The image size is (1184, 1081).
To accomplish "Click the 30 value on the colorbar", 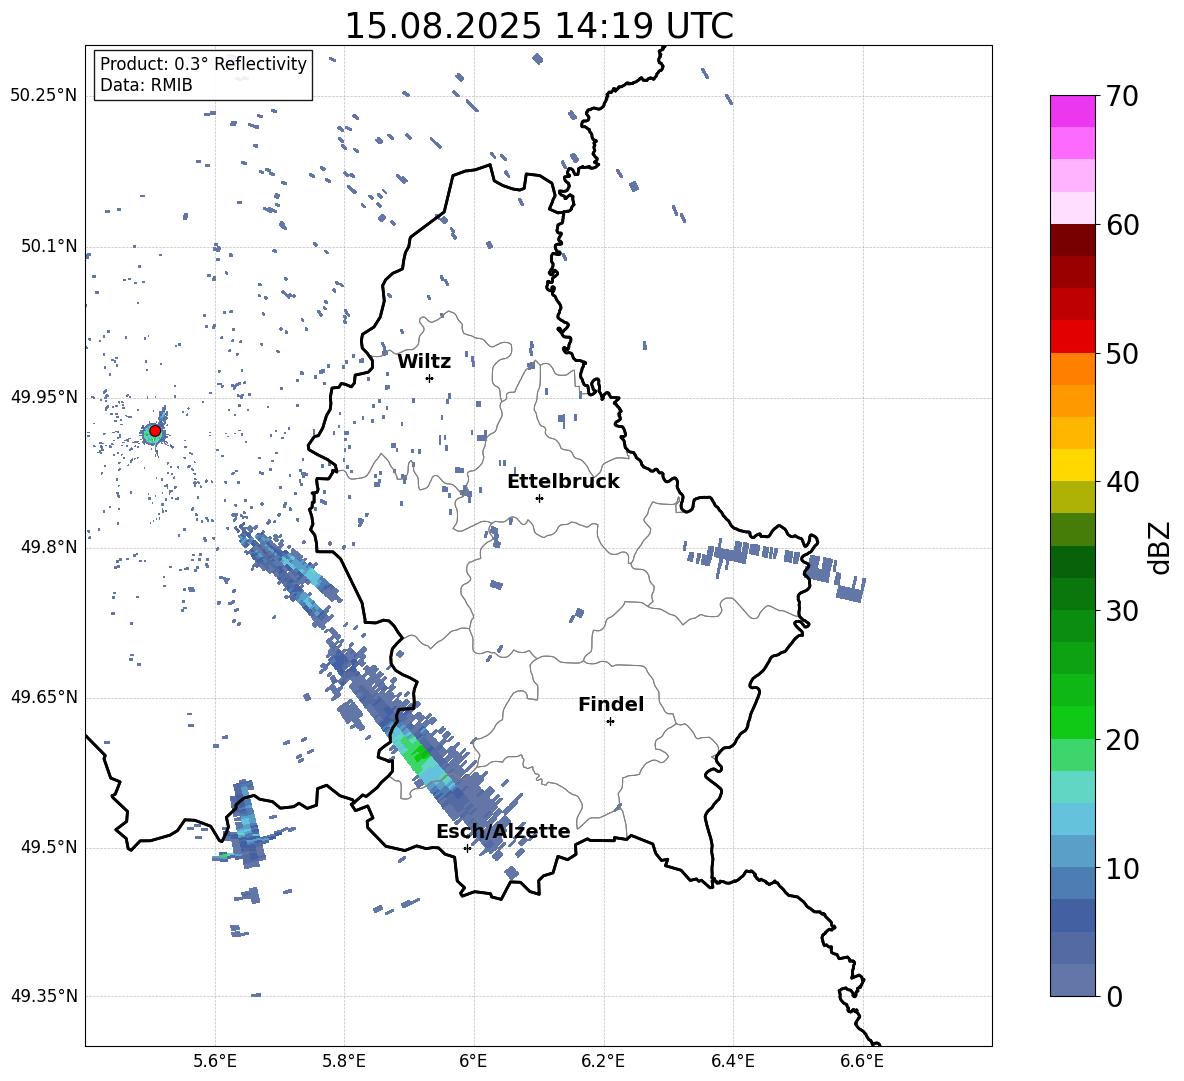I will [x=1122, y=611].
